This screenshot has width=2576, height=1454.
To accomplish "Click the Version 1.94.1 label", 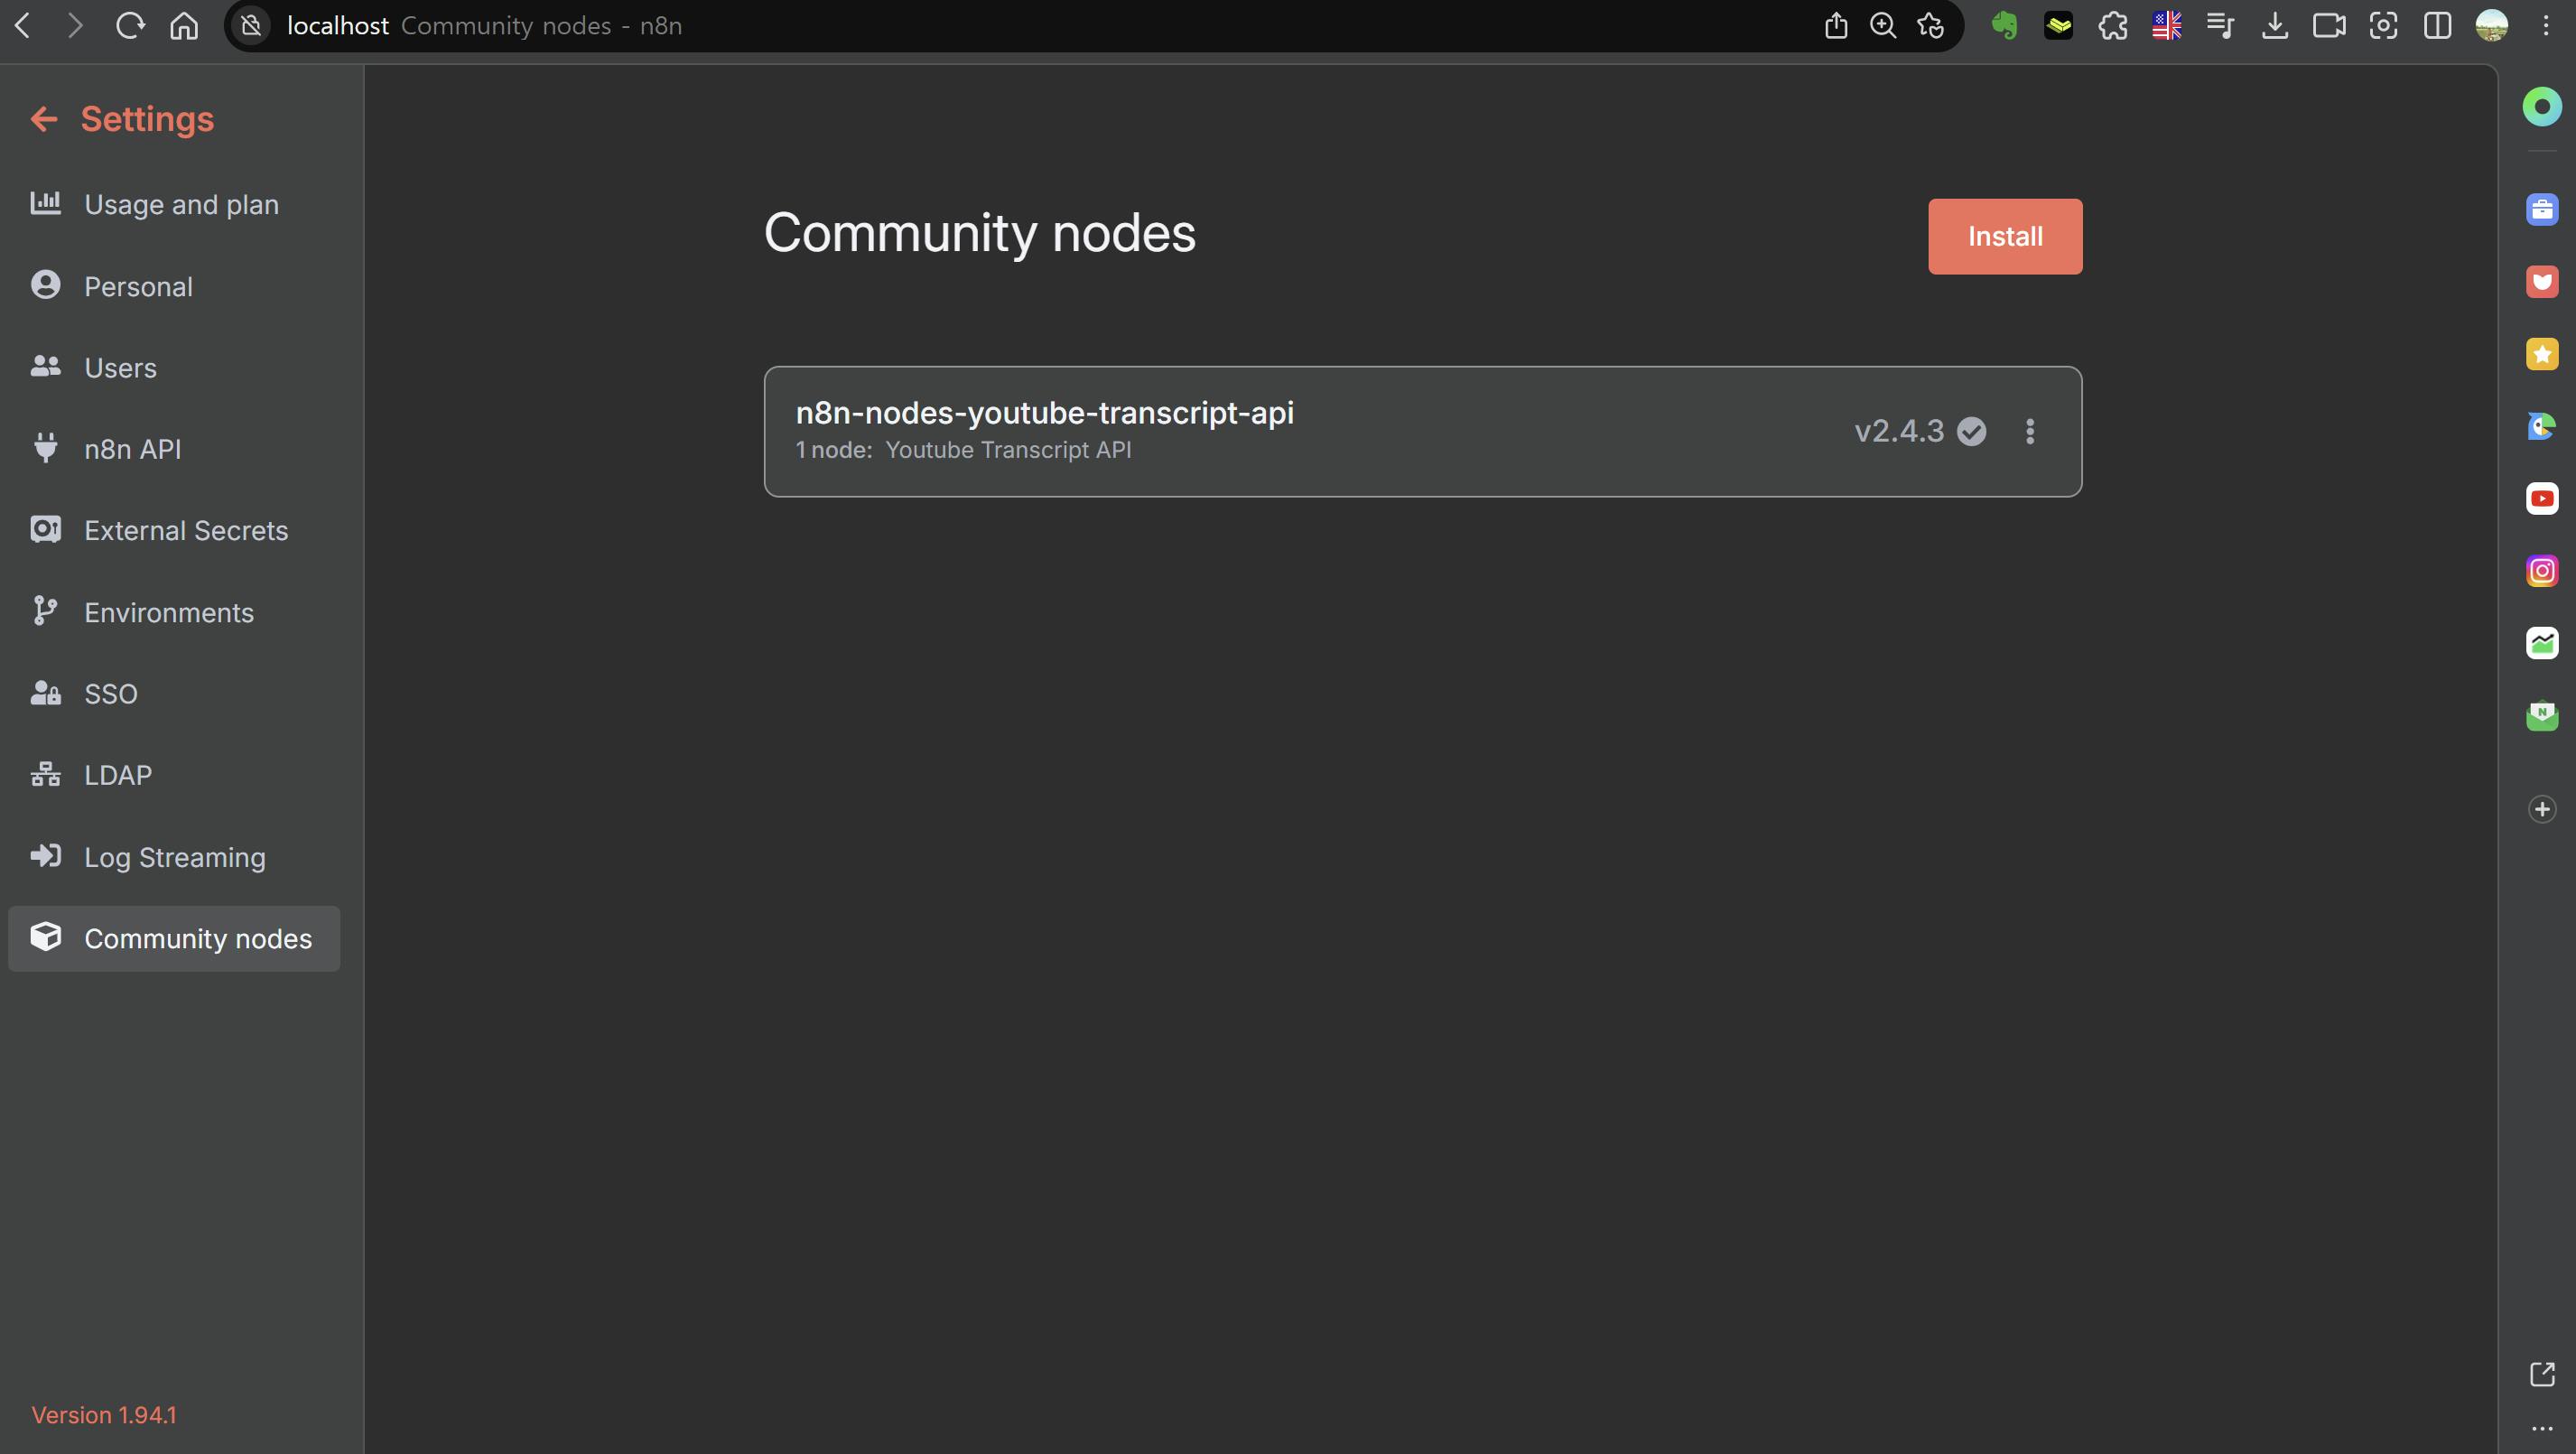I will tap(104, 1414).
